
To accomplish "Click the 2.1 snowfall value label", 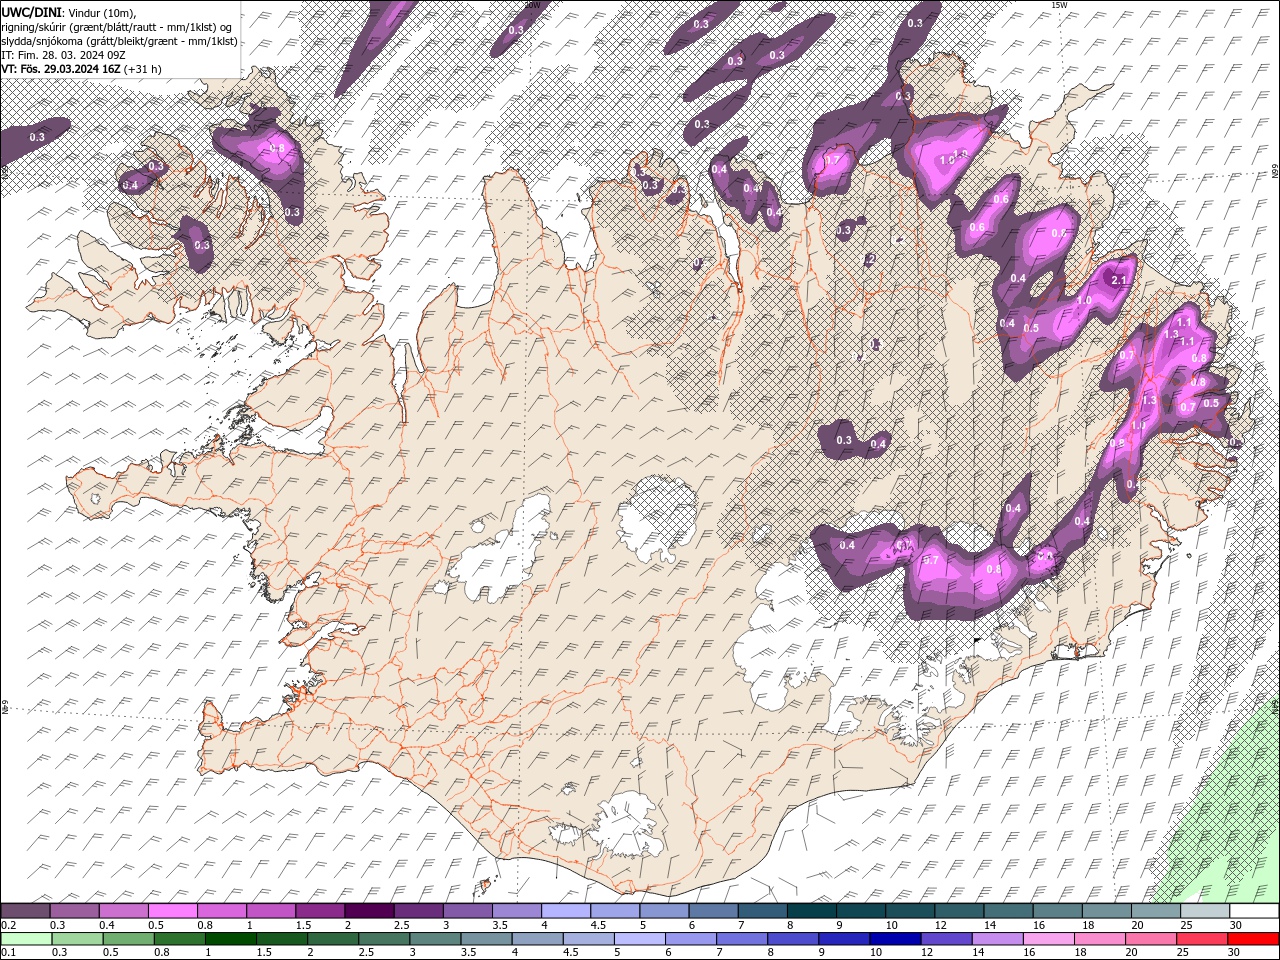I will 1119,281.
